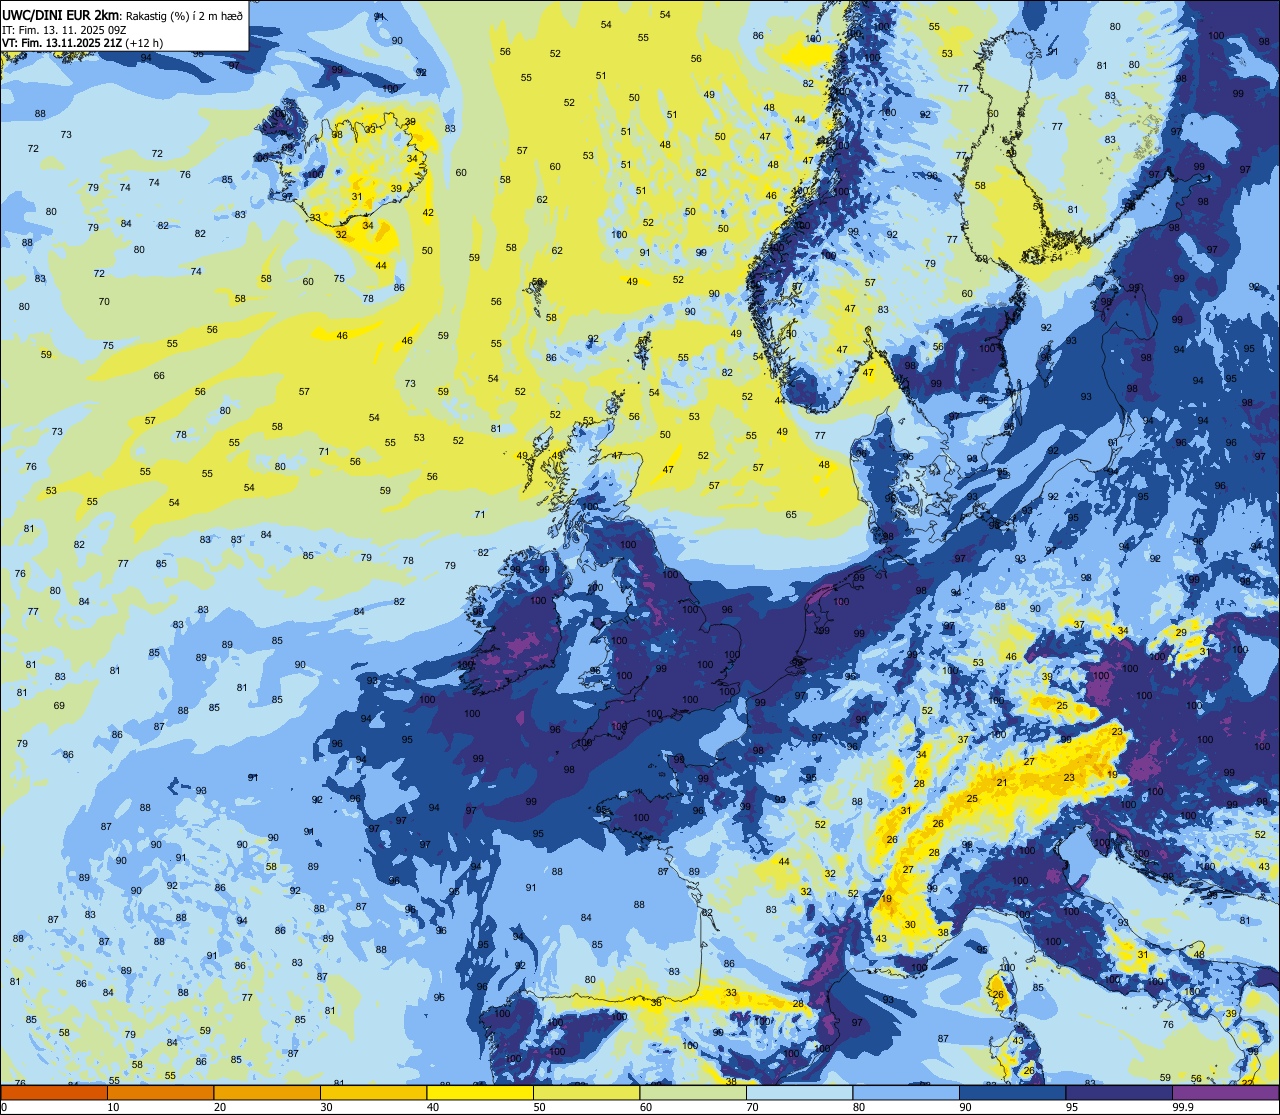Click the legend tick label '70'

click(x=752, y=1107)
